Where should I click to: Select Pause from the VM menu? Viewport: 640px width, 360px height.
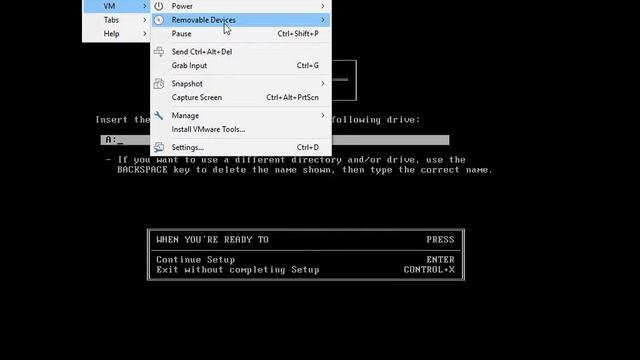coord(241,34)
